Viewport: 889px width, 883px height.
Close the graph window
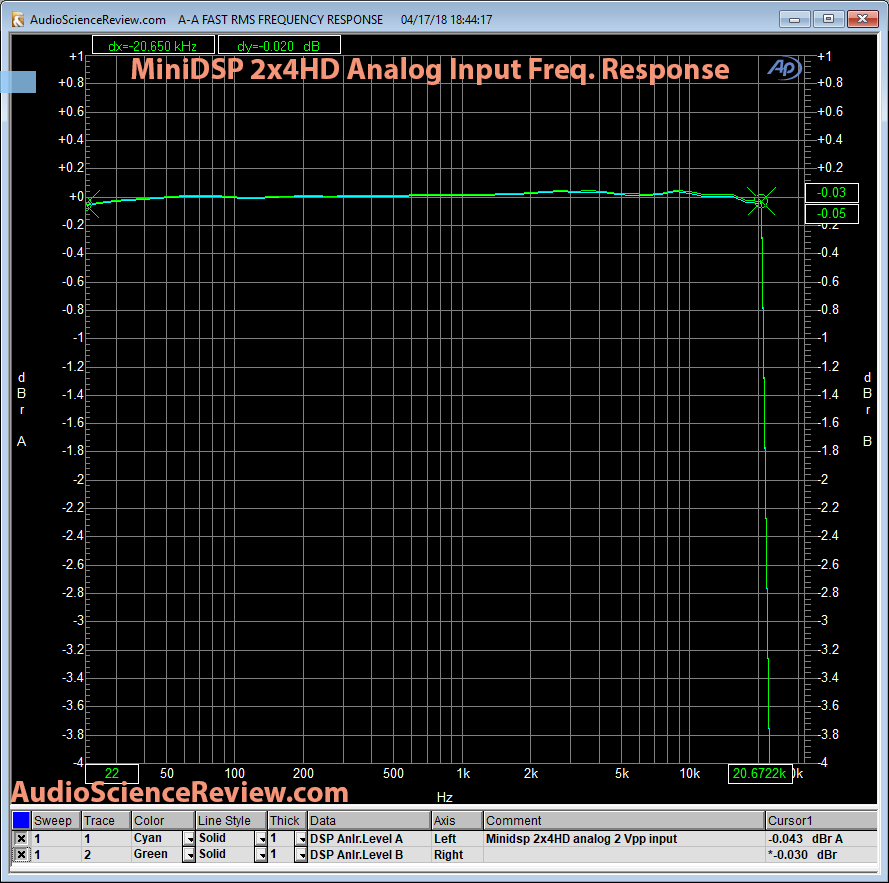point(862,19)
